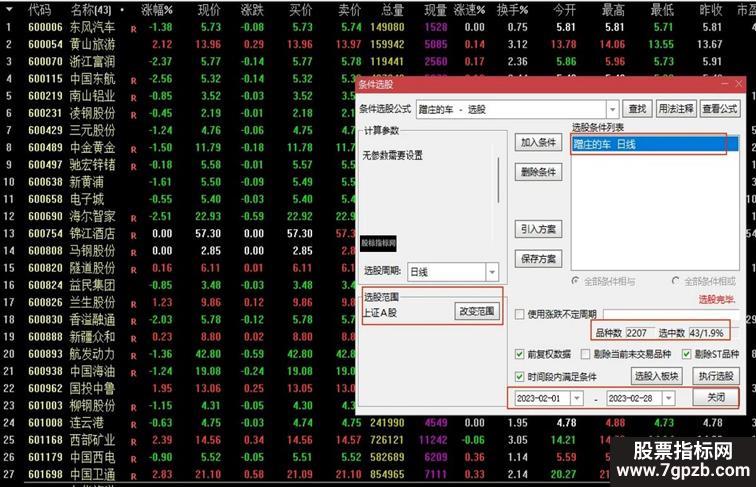Sort by the 代码 column header

(40, 9)
